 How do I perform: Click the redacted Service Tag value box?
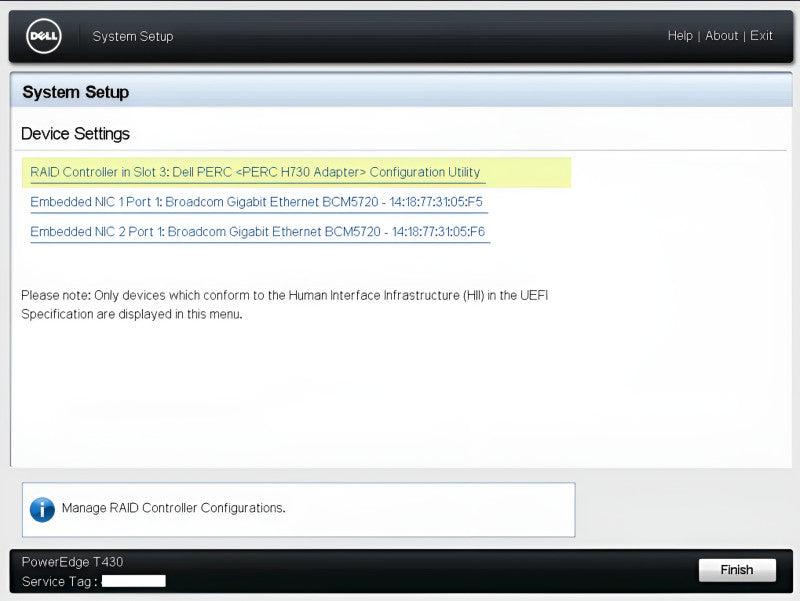point(134,581)
